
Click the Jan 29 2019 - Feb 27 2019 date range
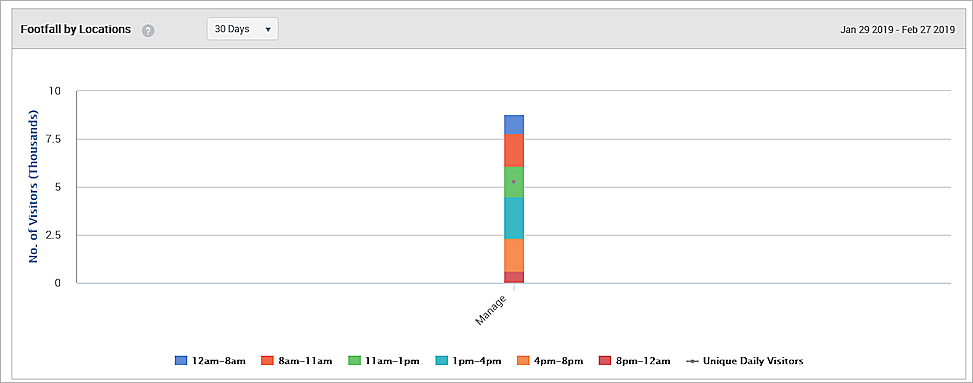tap(897, 30)
